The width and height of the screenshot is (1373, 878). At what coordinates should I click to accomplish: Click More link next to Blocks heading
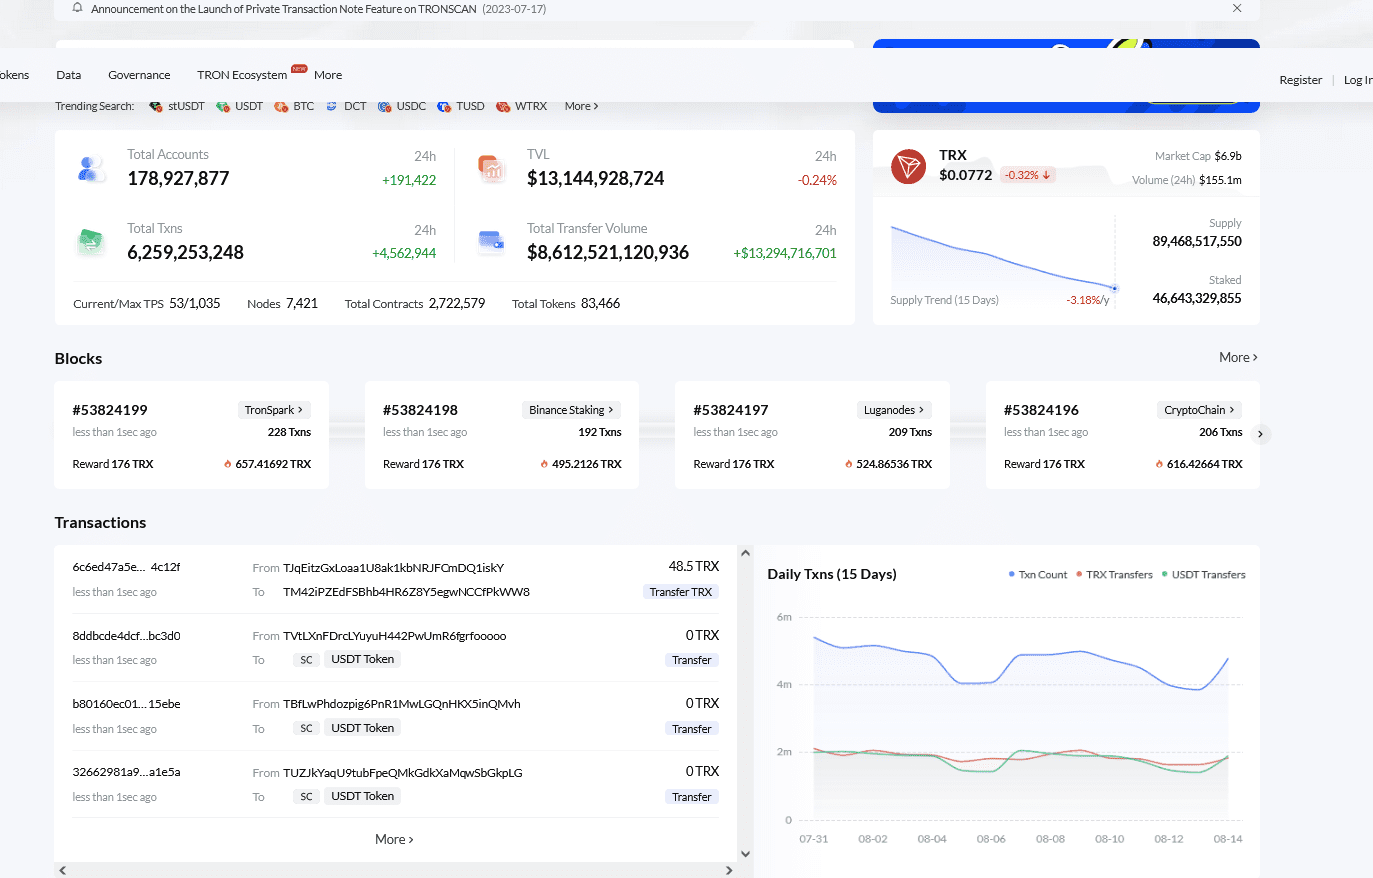1238,357
